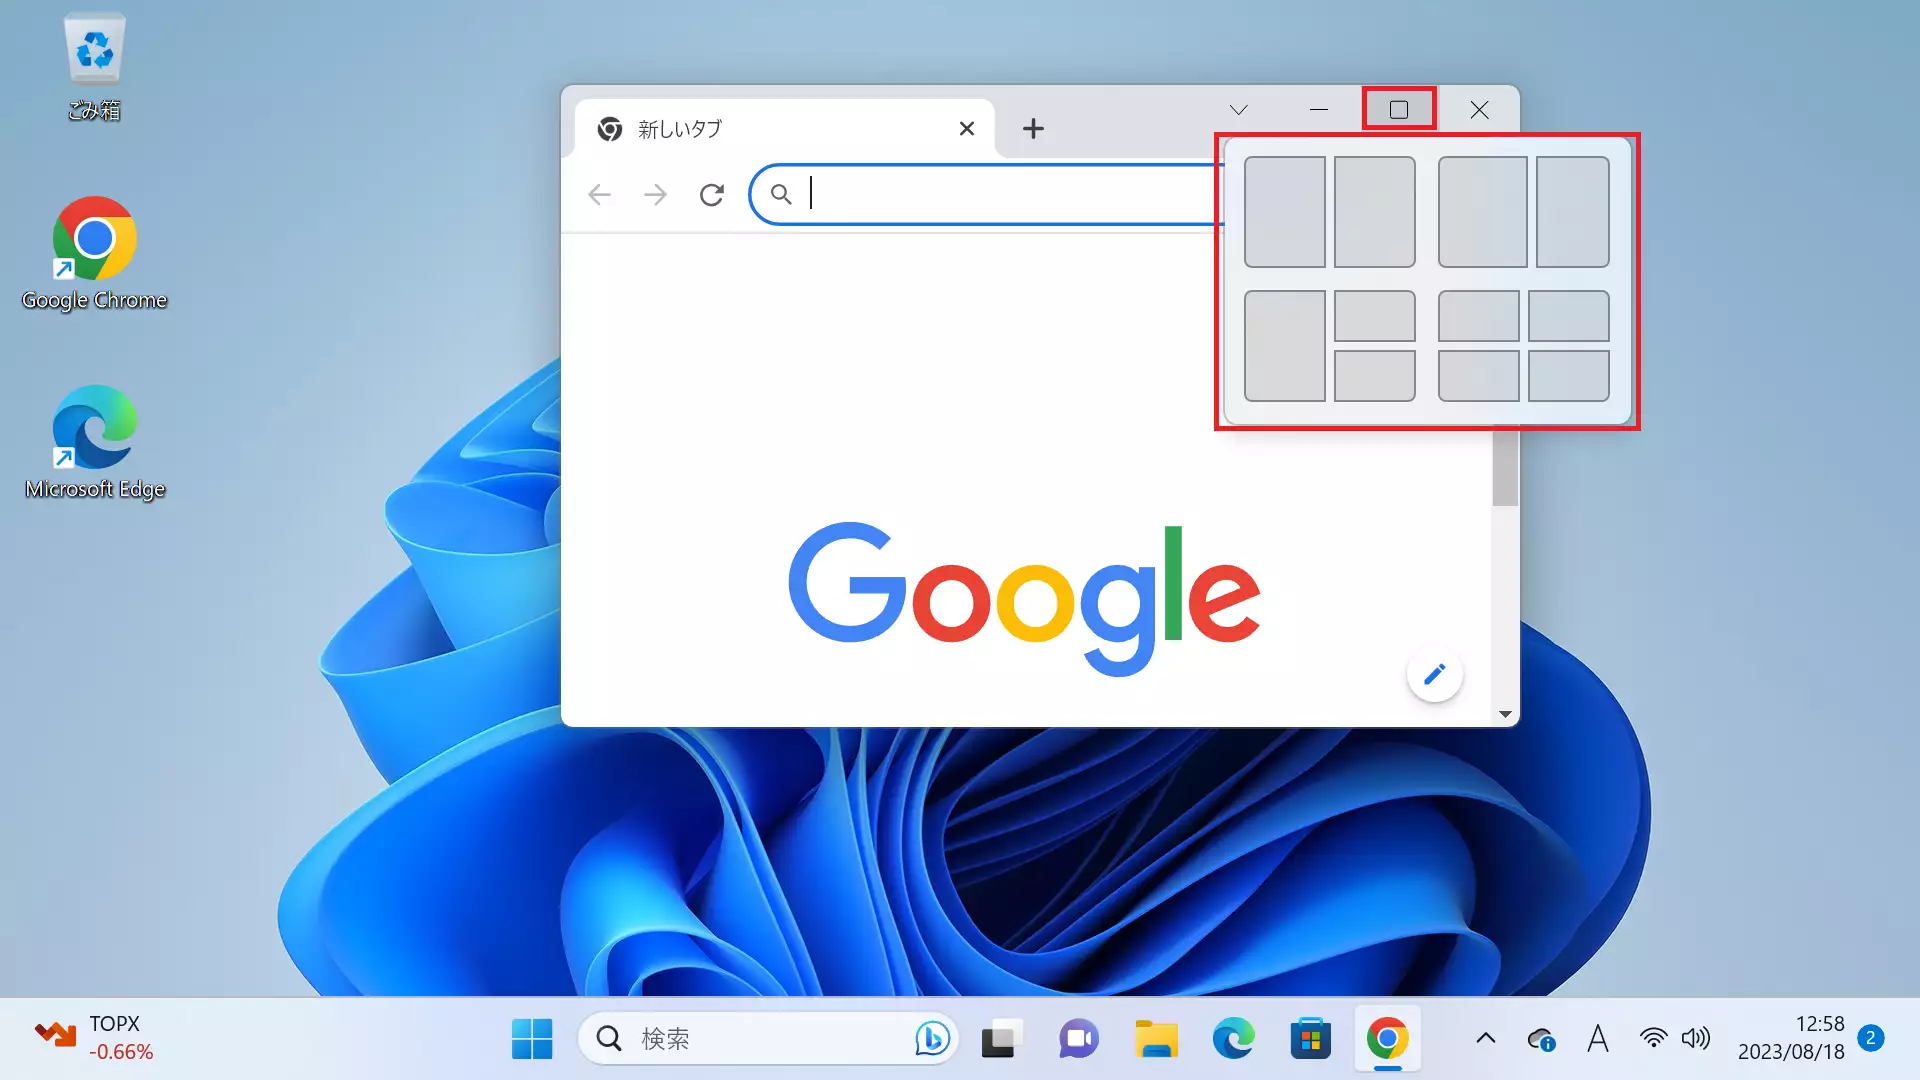The width and height of the screenshot is (1920, 1080).
Task: Snap to bottom-left quadrant of four-pane layout
Action: click(1478, 376)
